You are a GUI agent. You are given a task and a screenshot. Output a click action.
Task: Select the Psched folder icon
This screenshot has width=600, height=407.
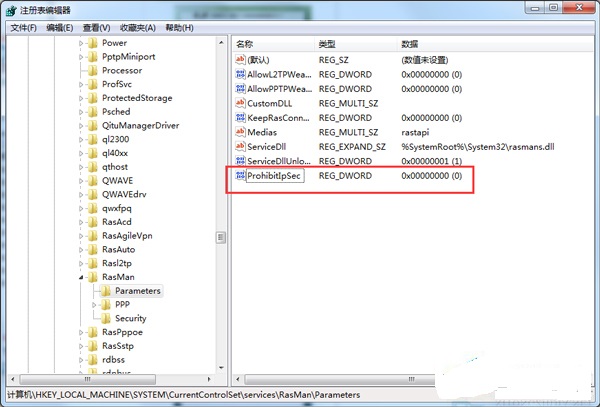click(x=93, y=112)
